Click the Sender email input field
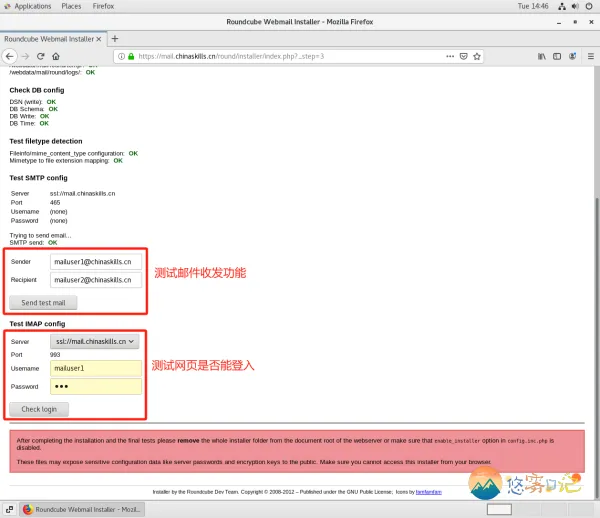The width and height of the screenshot is (600, 518). click(96, 260)
